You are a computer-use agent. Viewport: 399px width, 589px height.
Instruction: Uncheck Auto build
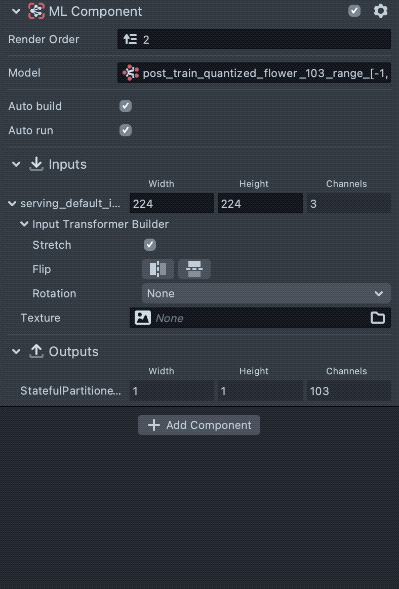(x=125, y=106)
